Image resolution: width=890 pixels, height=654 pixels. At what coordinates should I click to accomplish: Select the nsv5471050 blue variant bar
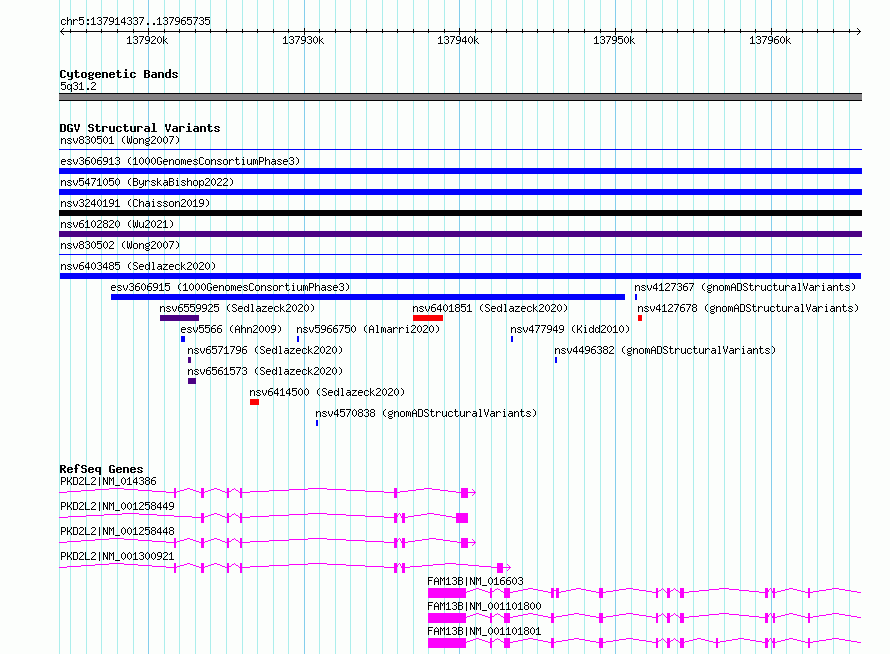tap(460, 192)
